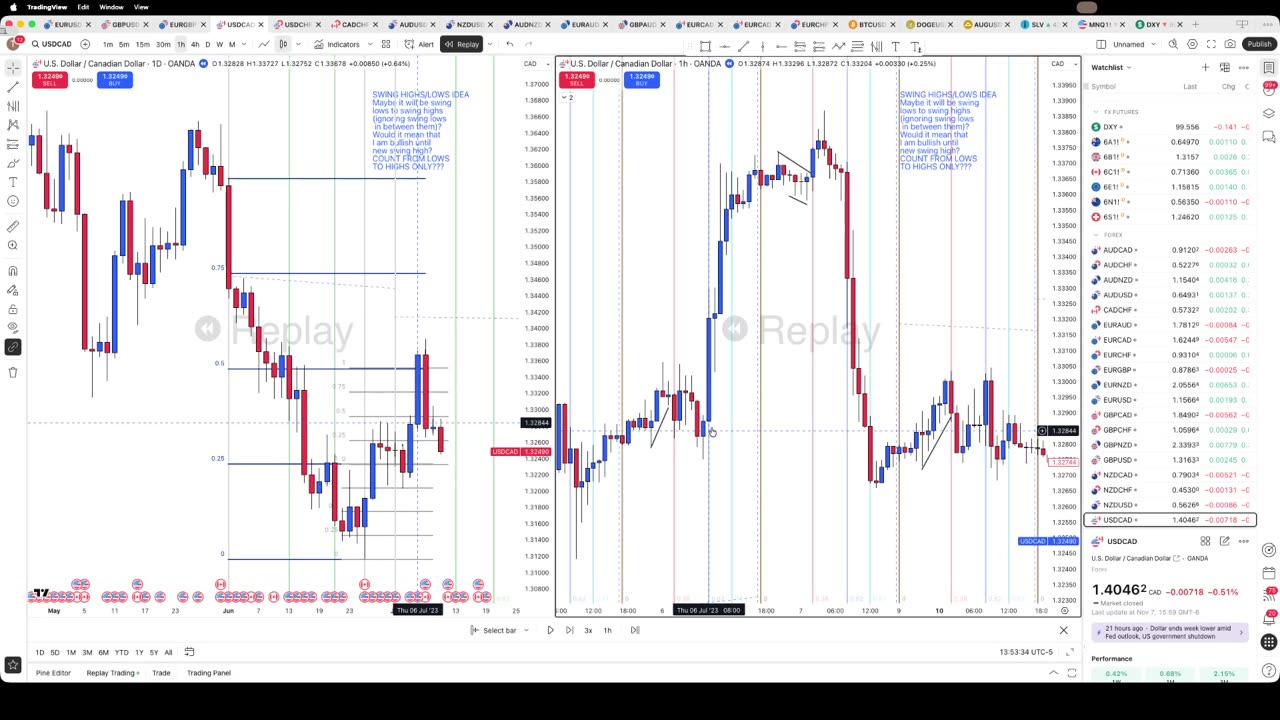
Task: Select the 1h timeframe
Action: 181,44
